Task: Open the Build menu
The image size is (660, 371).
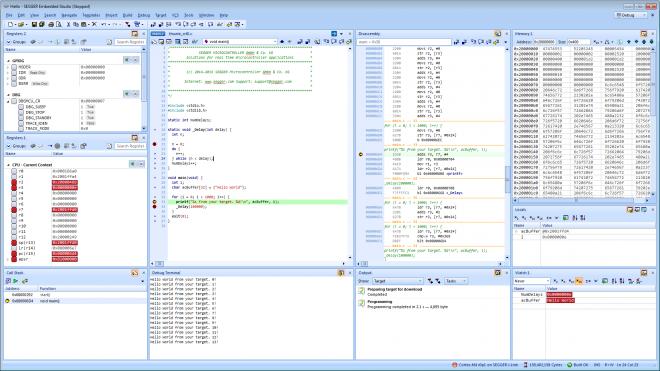Action: pos(127,15)
